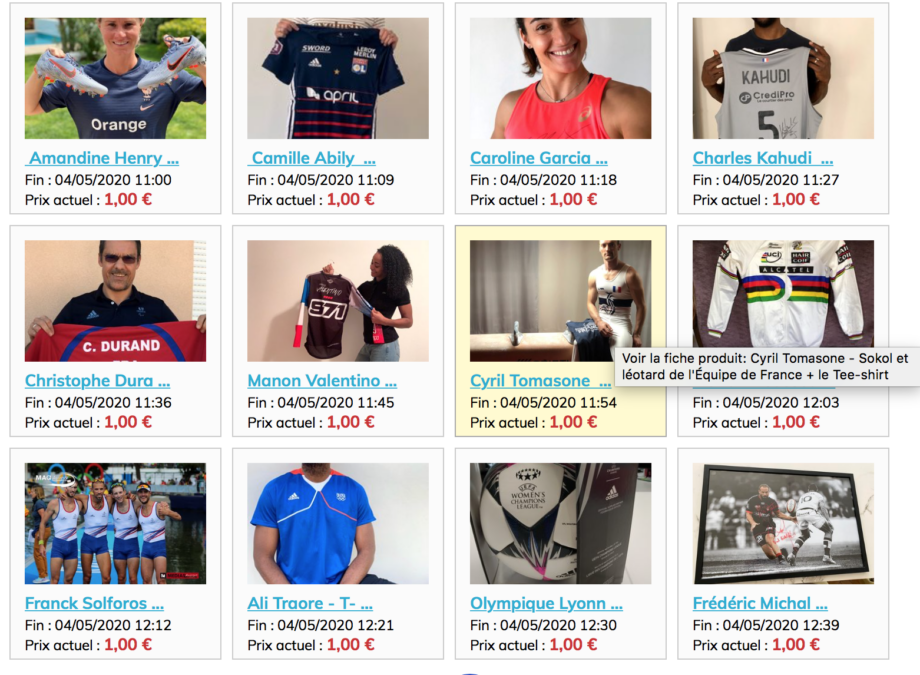Click the navy OL april jersey image
Viewport: 920px width, 675px height.
point(338,78)
